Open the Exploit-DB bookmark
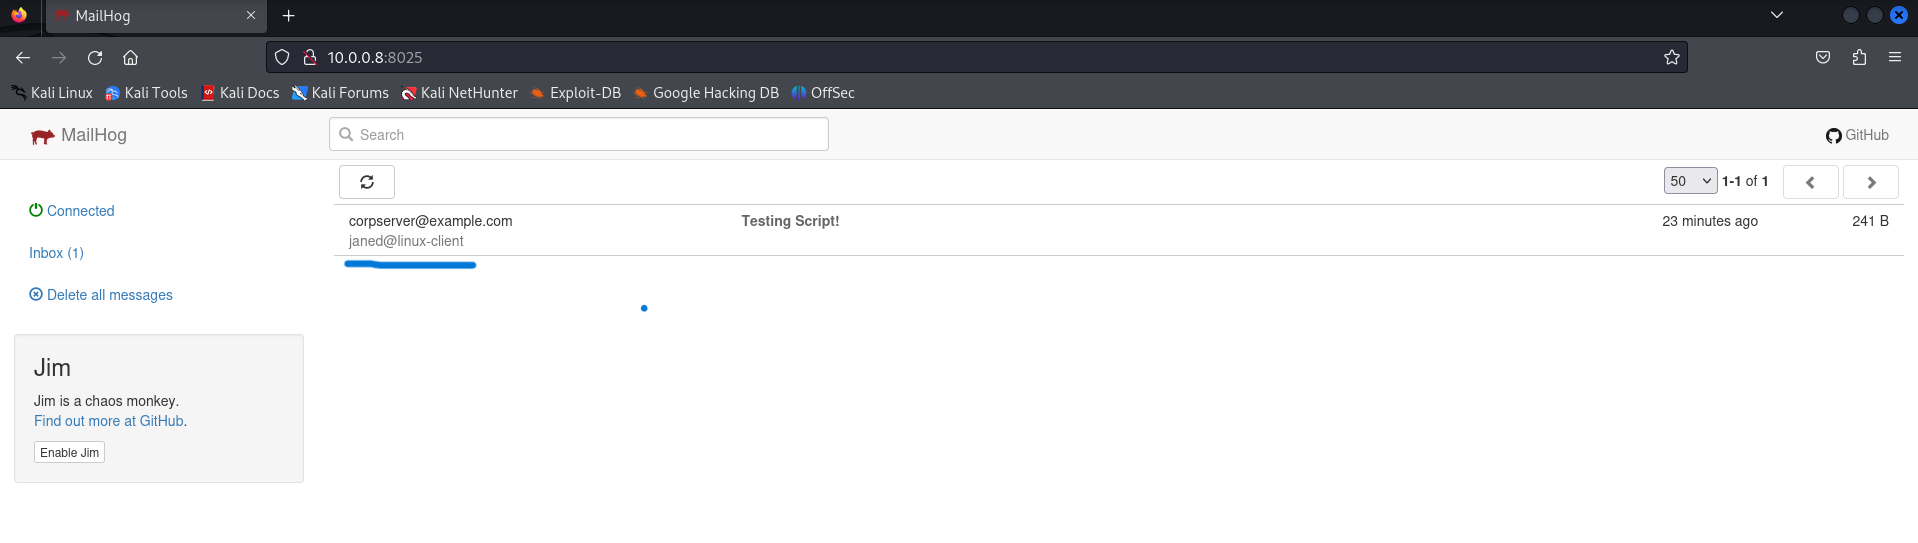 [x=576, y=93]
